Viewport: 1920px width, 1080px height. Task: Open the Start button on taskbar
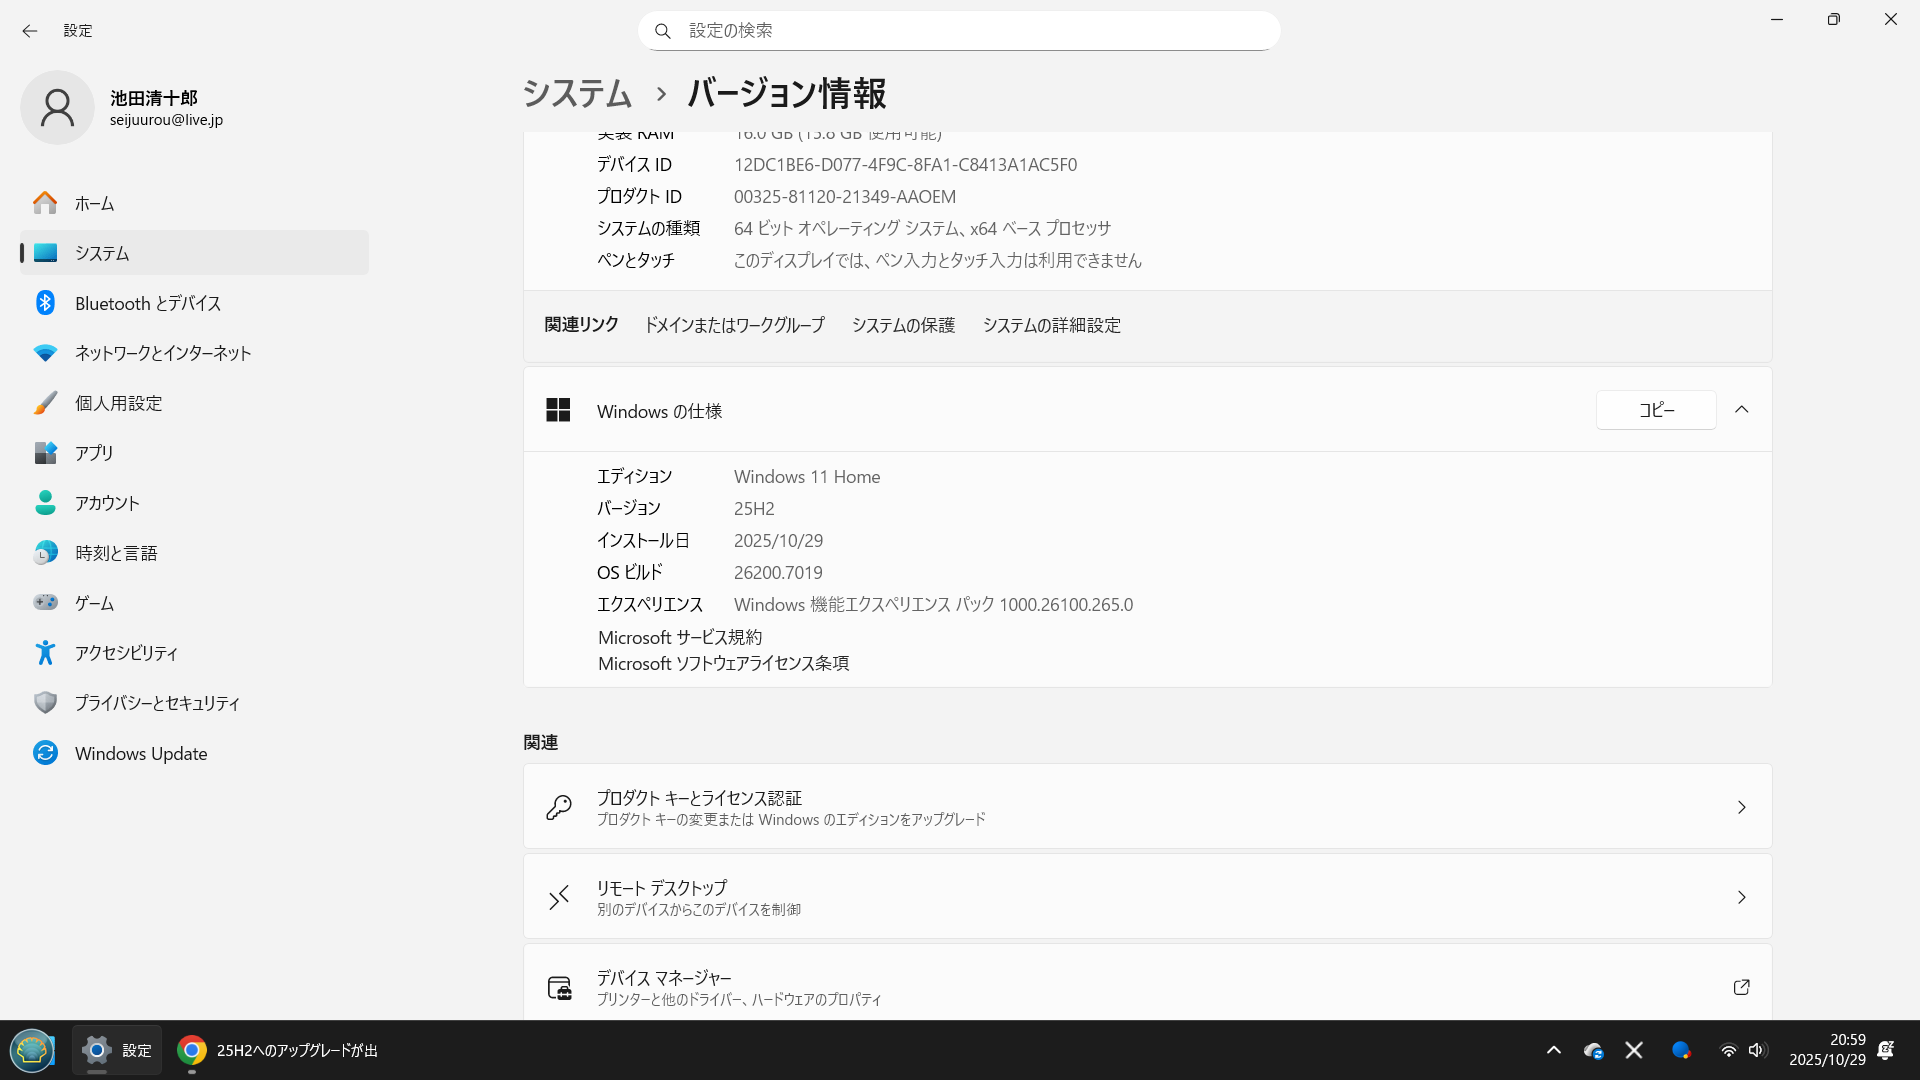click(x=32, y=1050)
